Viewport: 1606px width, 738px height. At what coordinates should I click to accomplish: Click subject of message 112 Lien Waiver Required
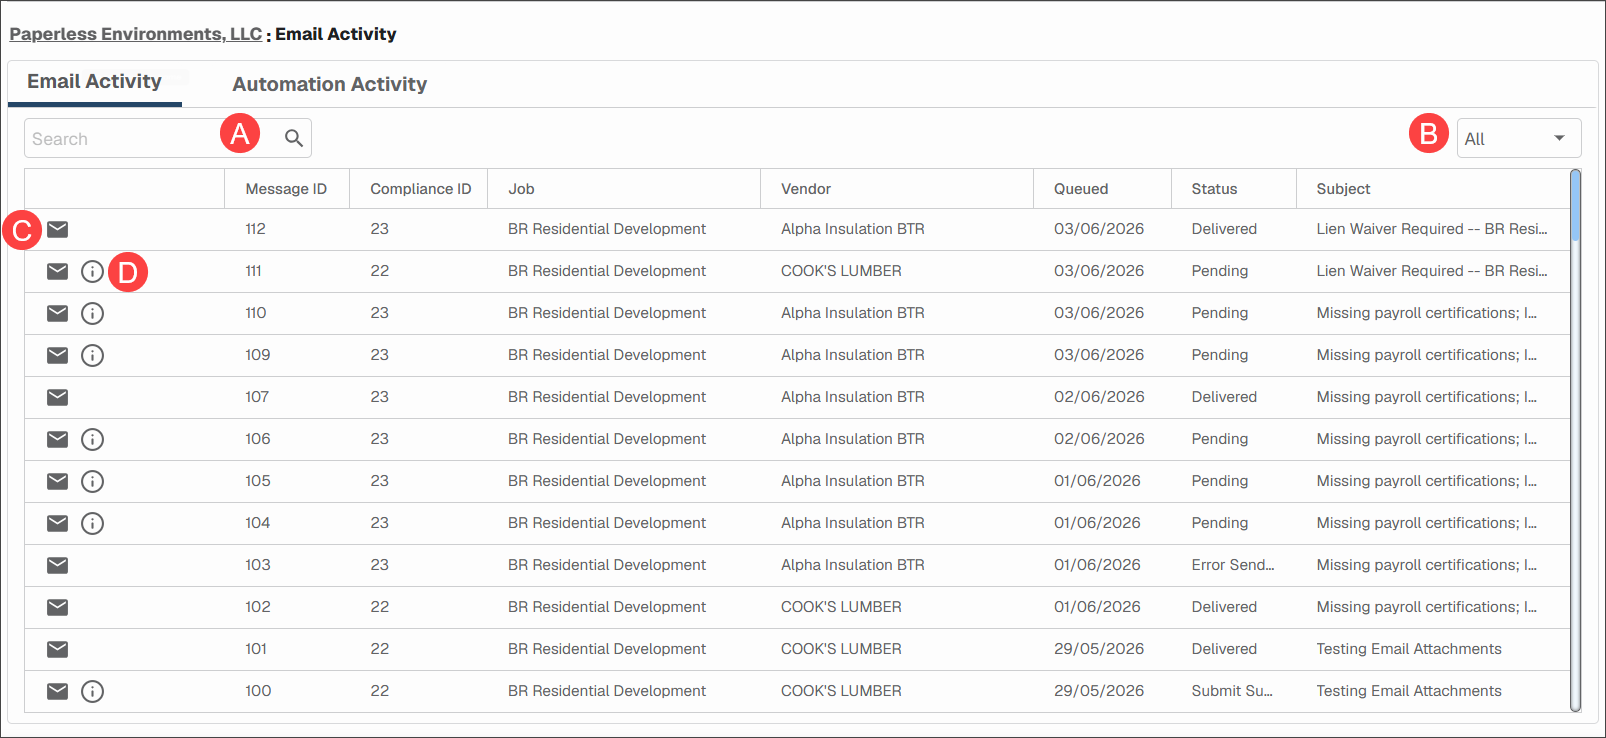click(x=1432, y=229)
